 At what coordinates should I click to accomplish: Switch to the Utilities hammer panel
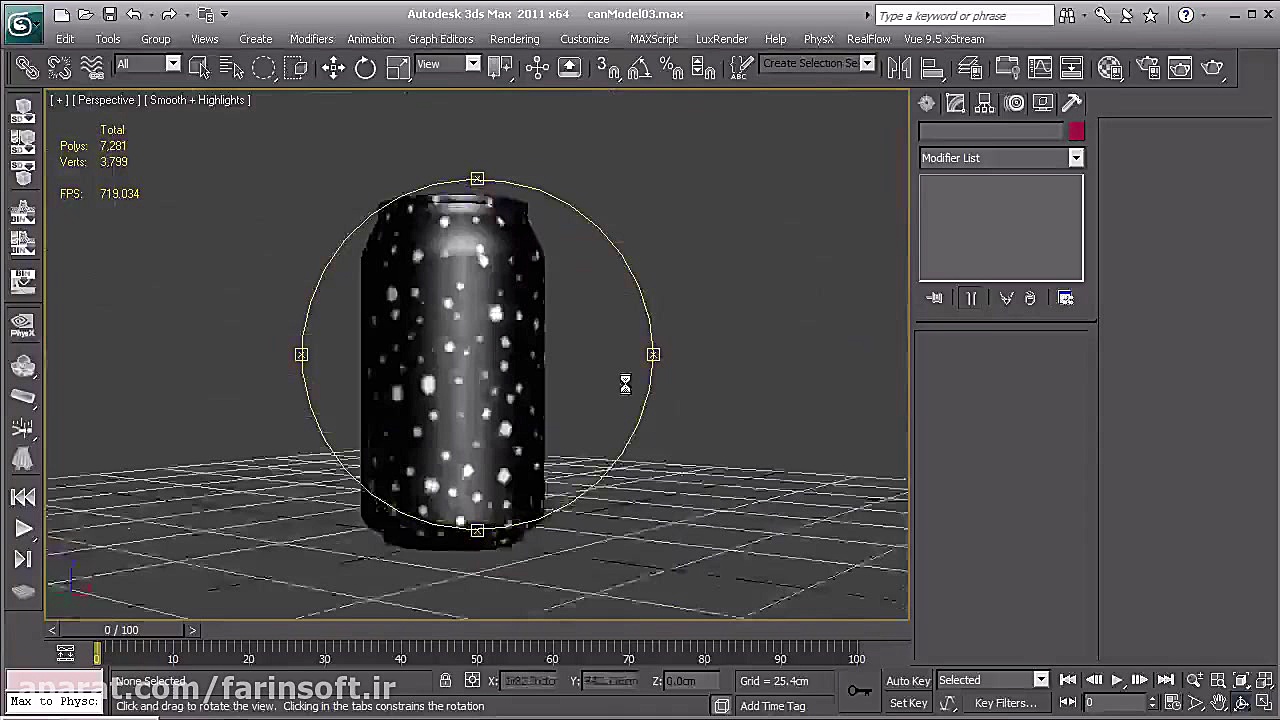[x=1072, y=103]
